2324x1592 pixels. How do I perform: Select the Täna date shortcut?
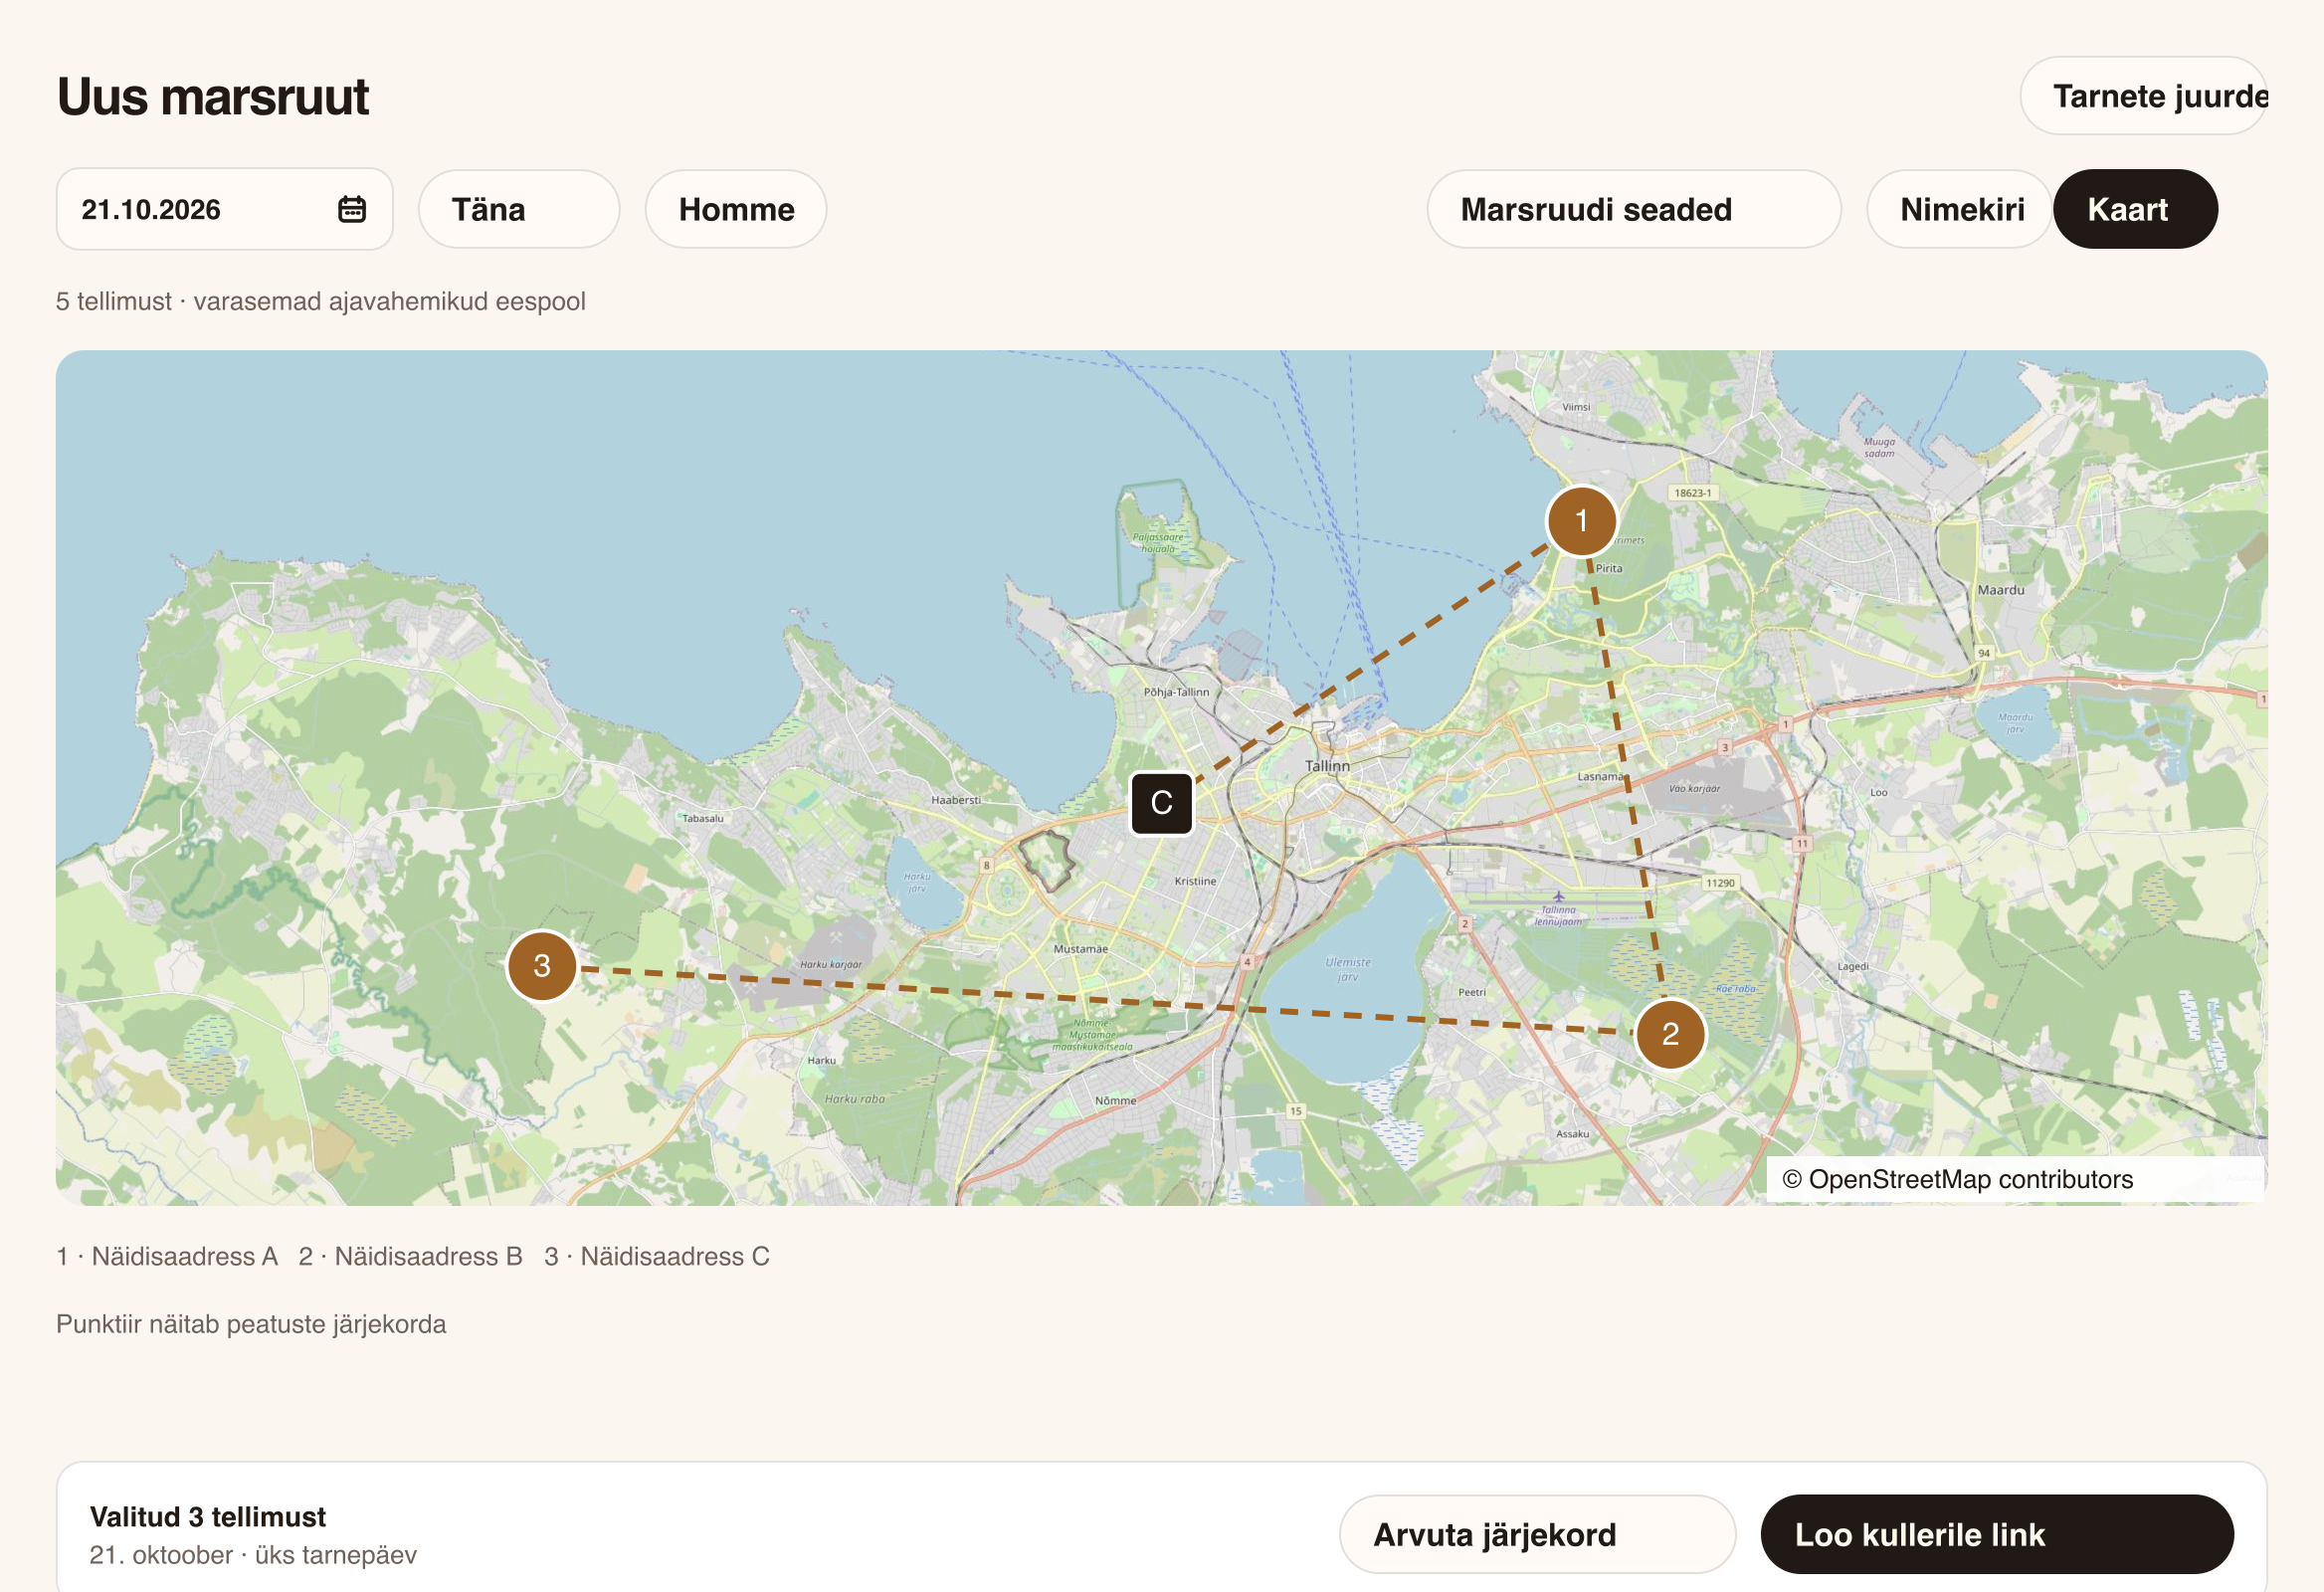click(x=519, y=209)
